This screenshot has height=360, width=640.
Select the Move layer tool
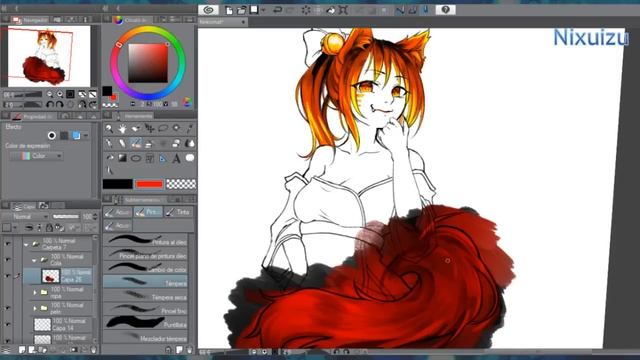pos(149,129)
